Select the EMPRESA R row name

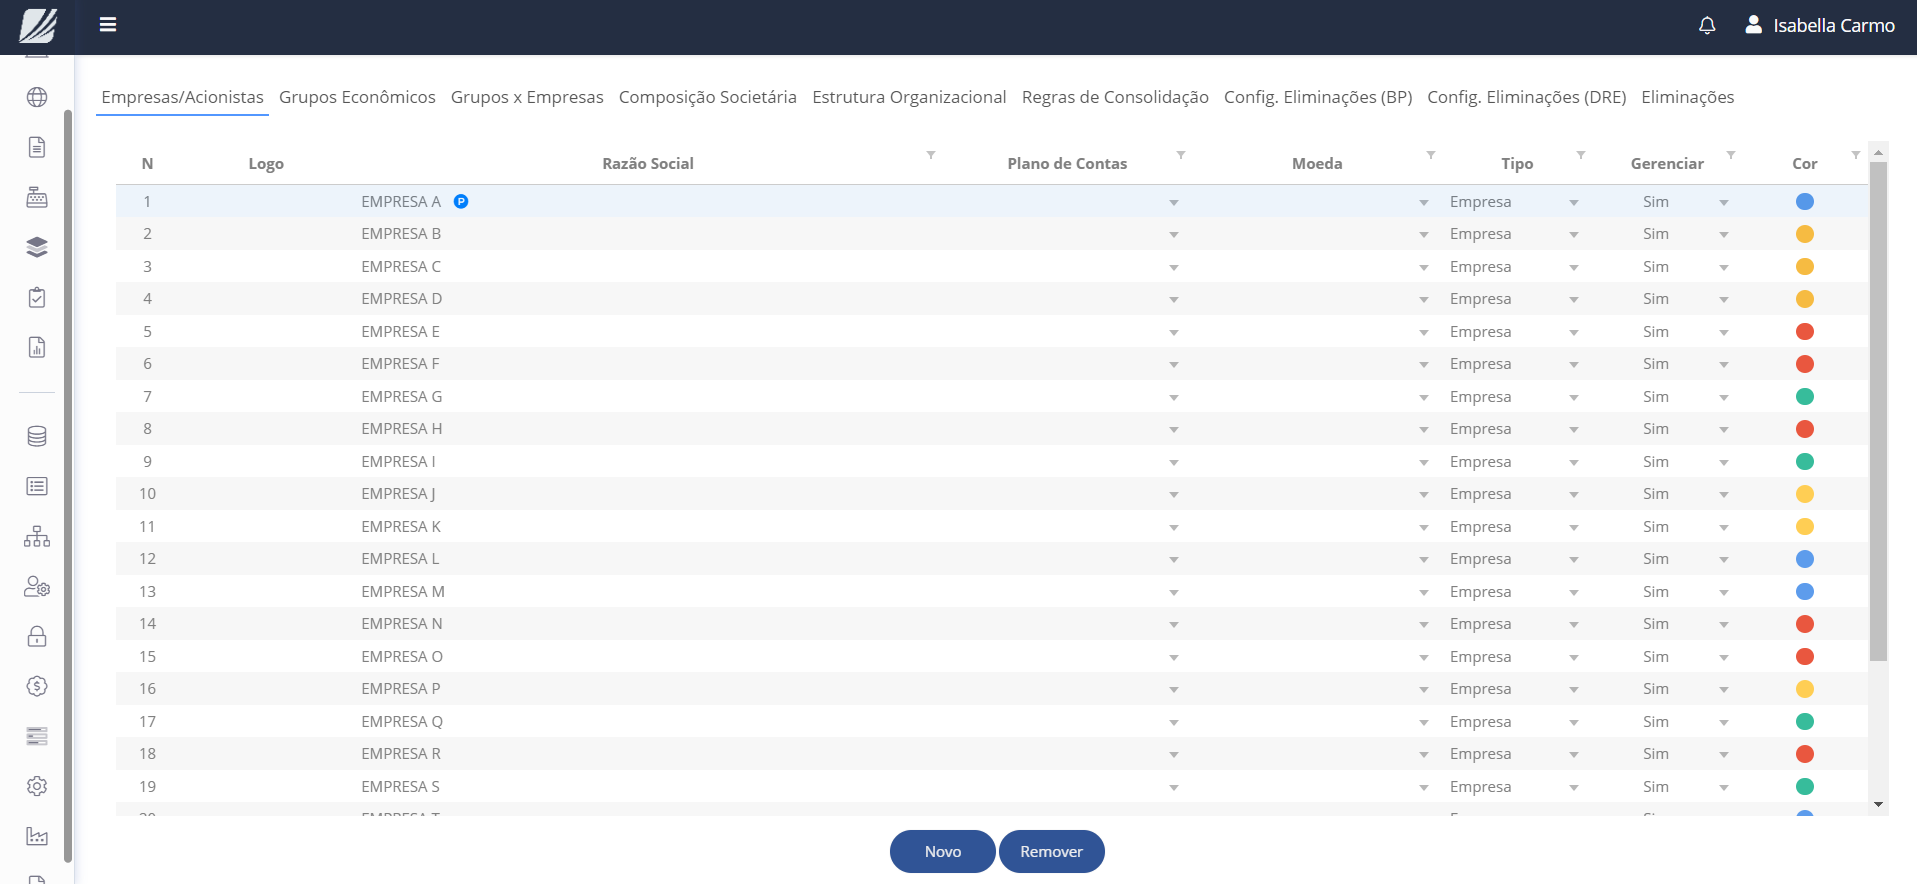[x=401, y=753]
